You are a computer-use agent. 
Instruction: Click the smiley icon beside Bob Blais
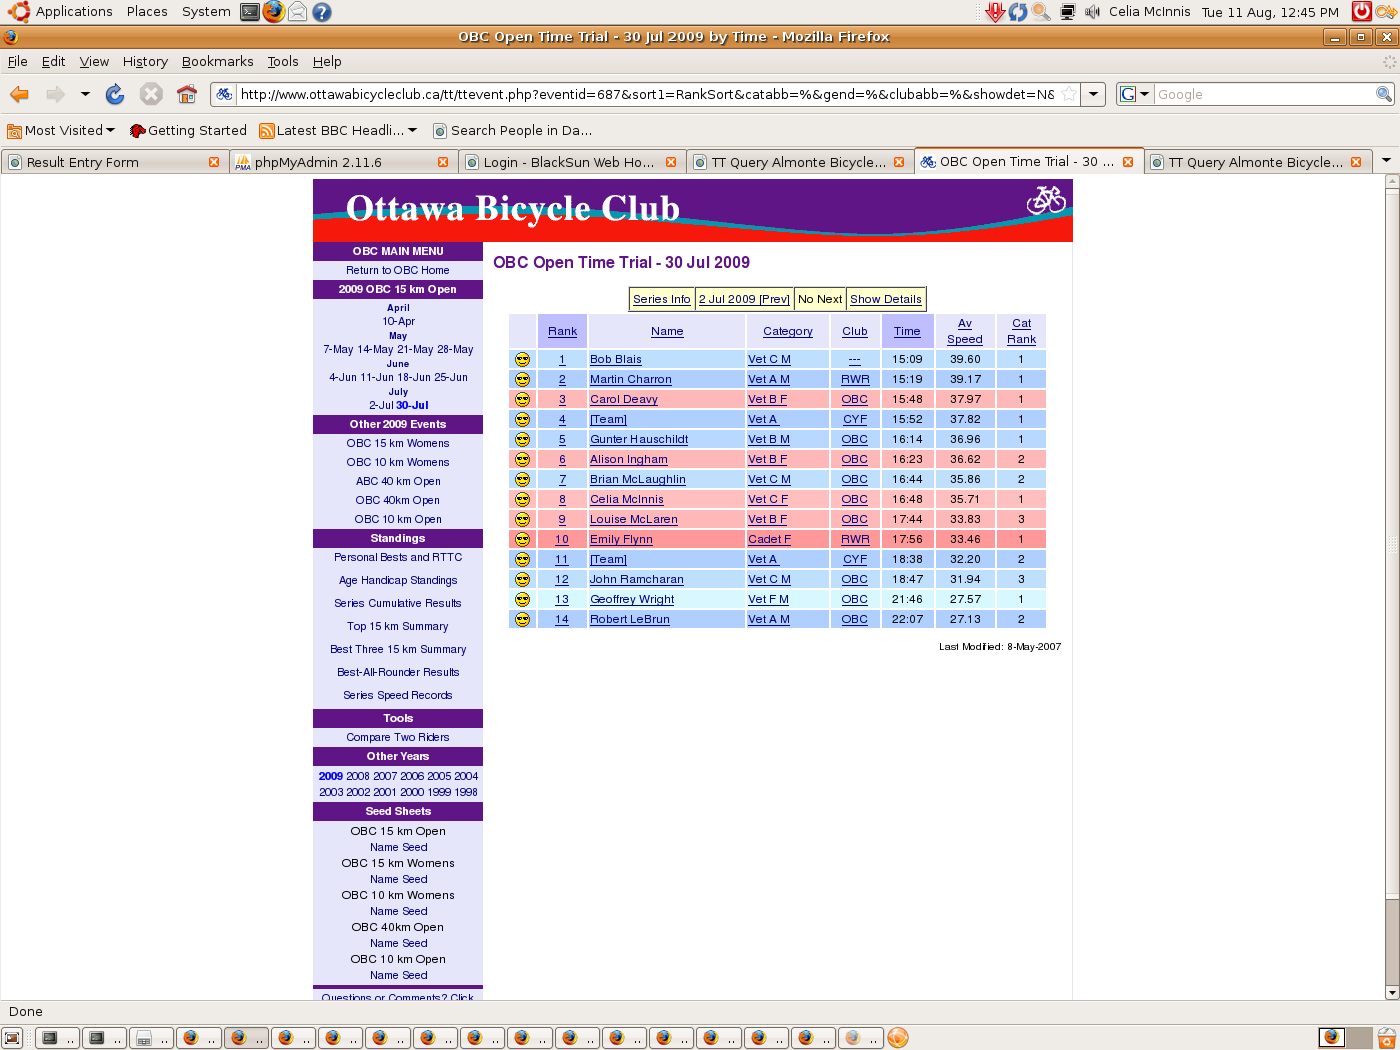(522, 359)
